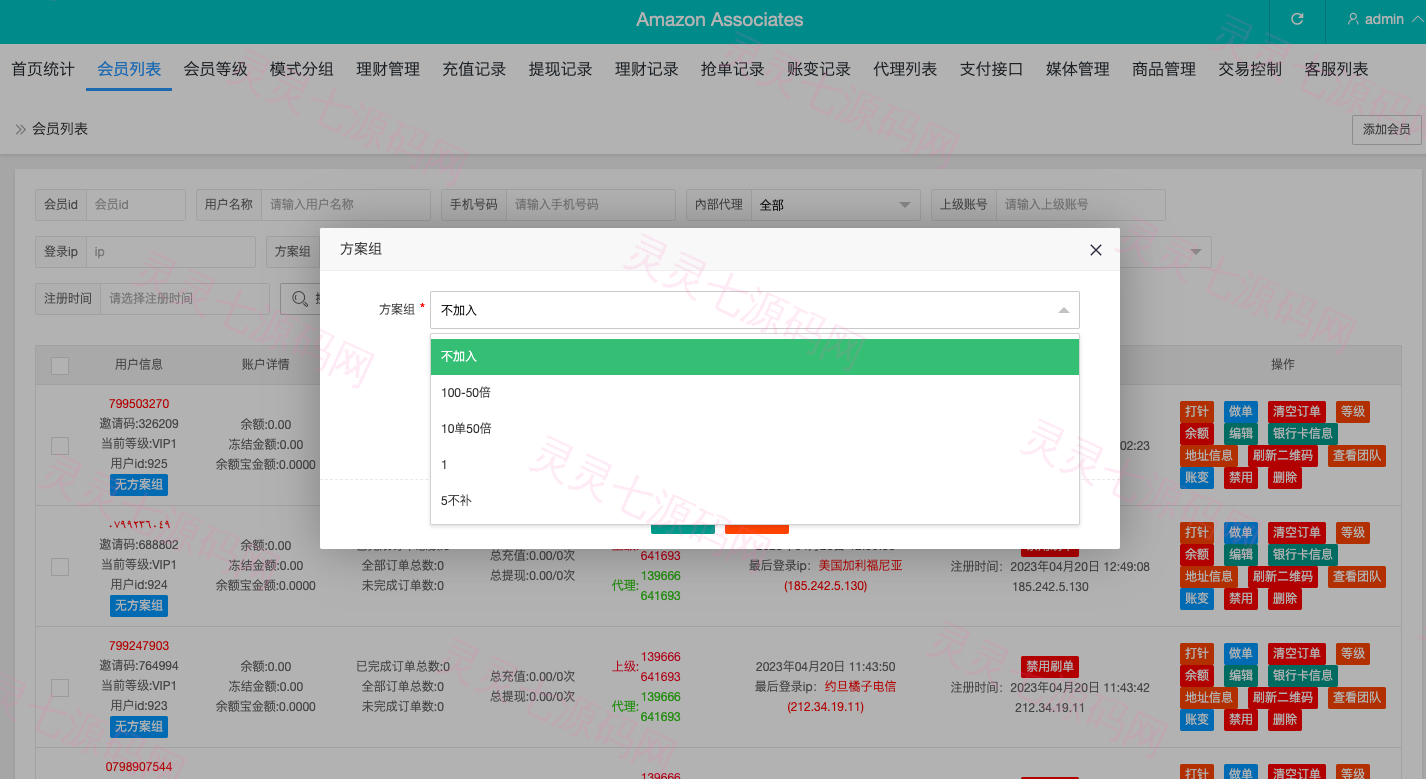Click user number 799503270 text

point(139,404)
